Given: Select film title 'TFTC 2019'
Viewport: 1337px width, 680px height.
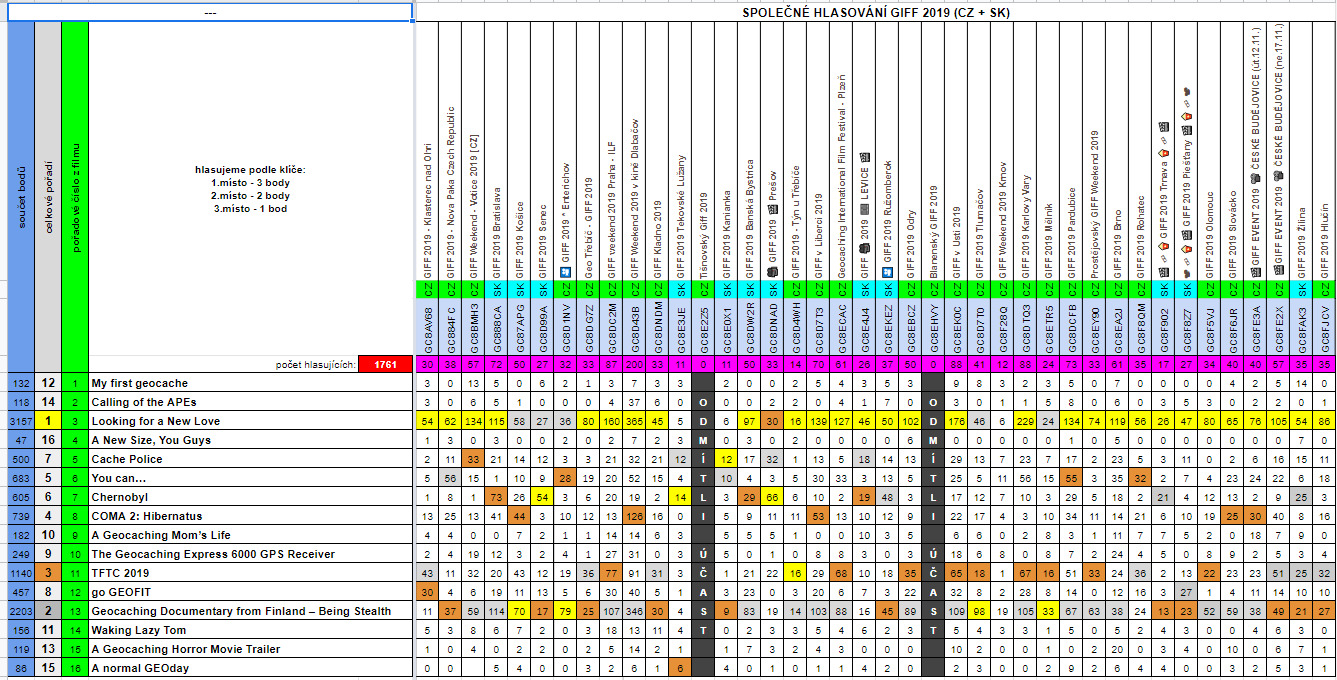Looking at the screenshot, I should [x=251, y=573].
